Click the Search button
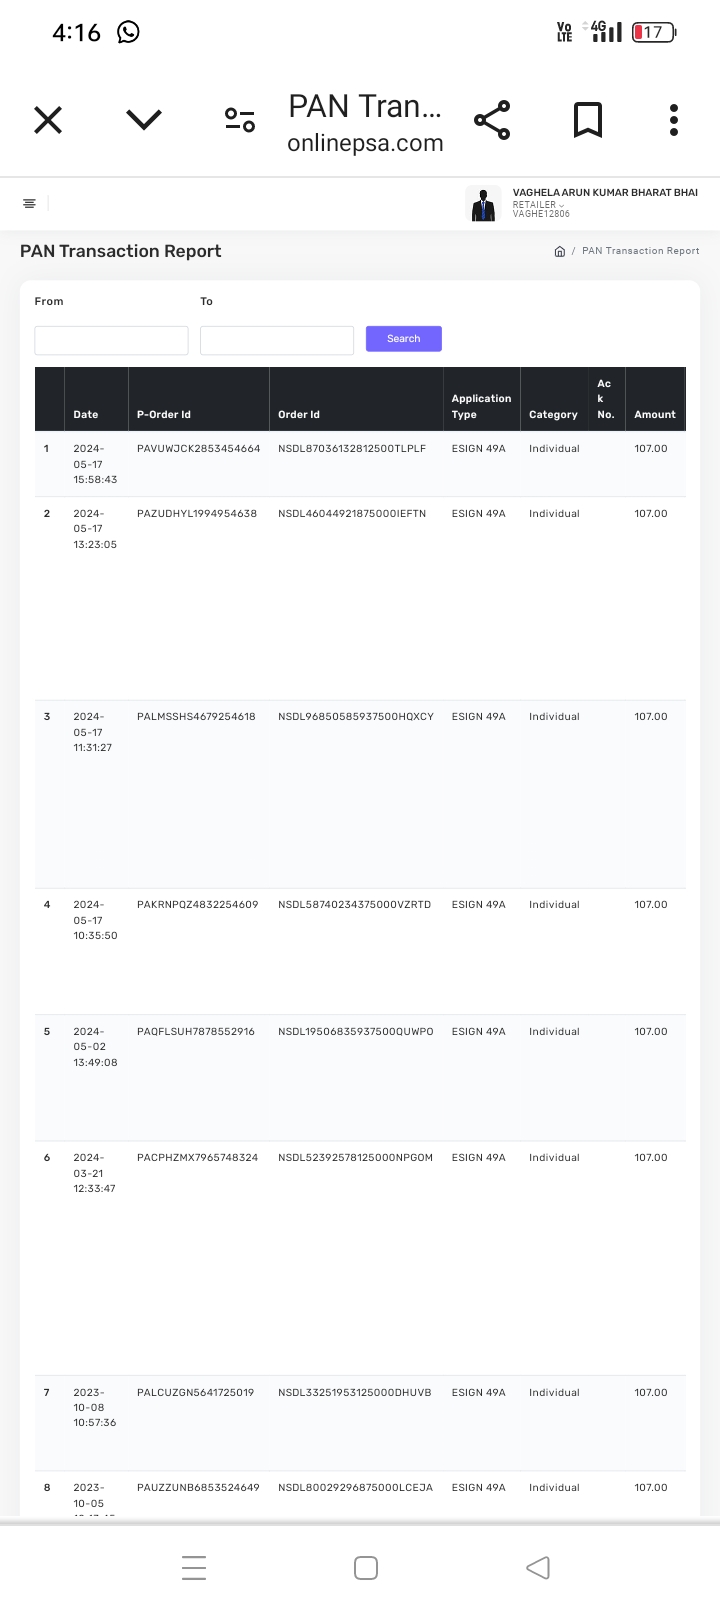The image size is (720, 1612). coord(403,339)
